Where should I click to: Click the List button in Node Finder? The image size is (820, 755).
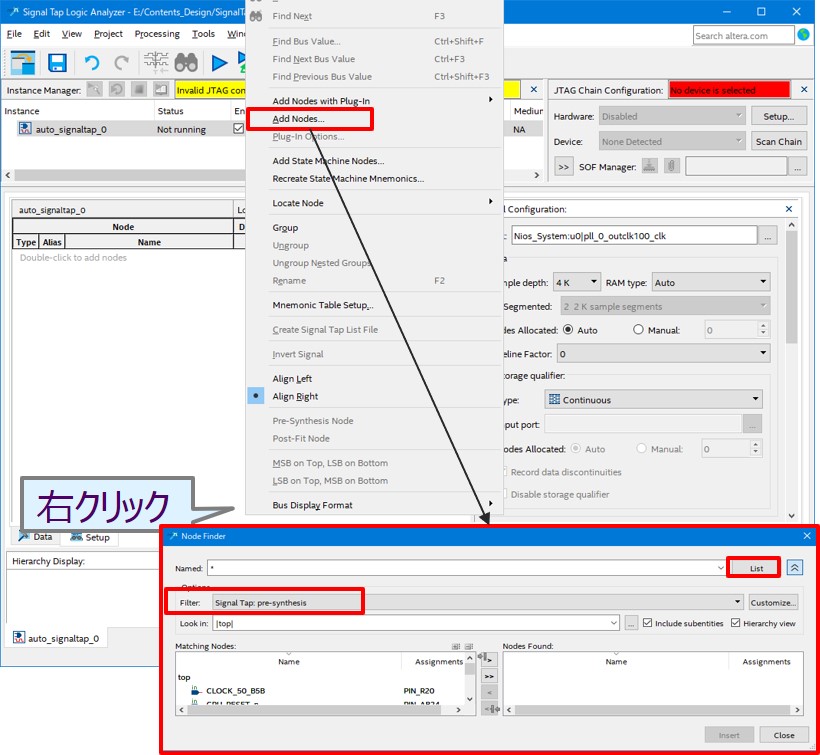(756, 568)
